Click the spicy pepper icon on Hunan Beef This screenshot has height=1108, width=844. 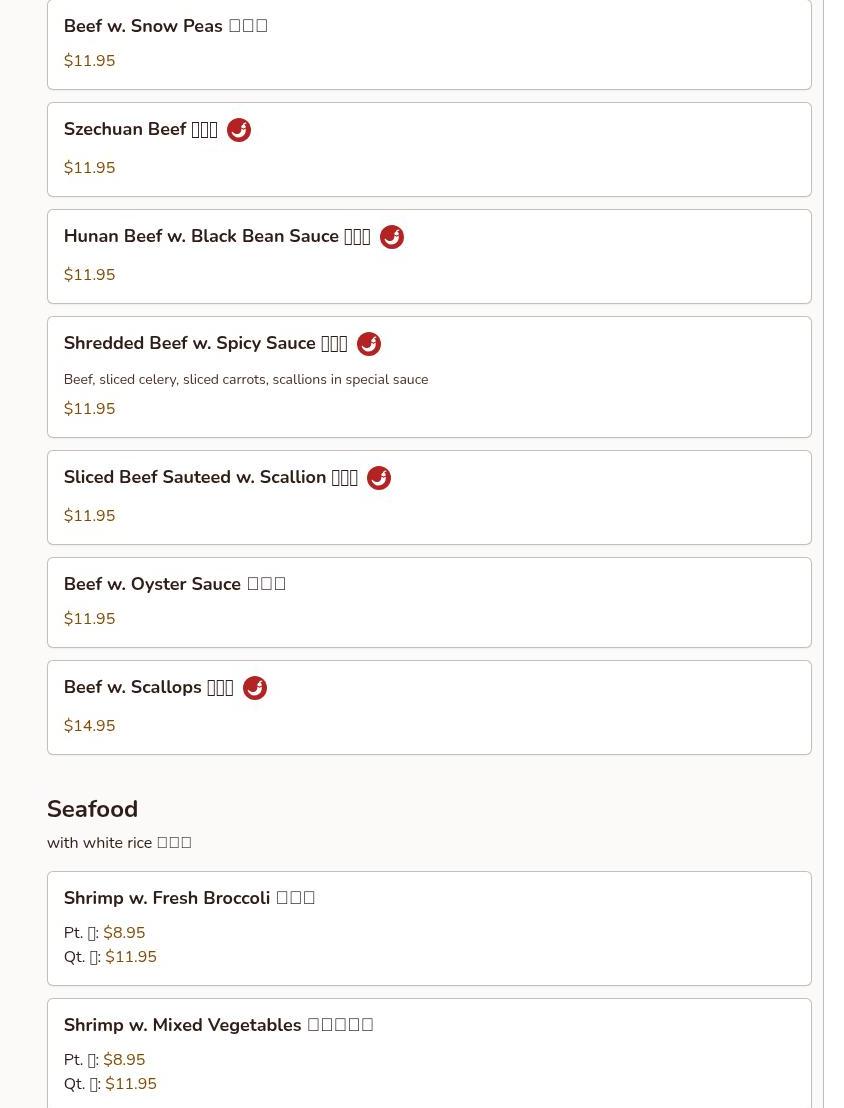[x=392, y=237]
